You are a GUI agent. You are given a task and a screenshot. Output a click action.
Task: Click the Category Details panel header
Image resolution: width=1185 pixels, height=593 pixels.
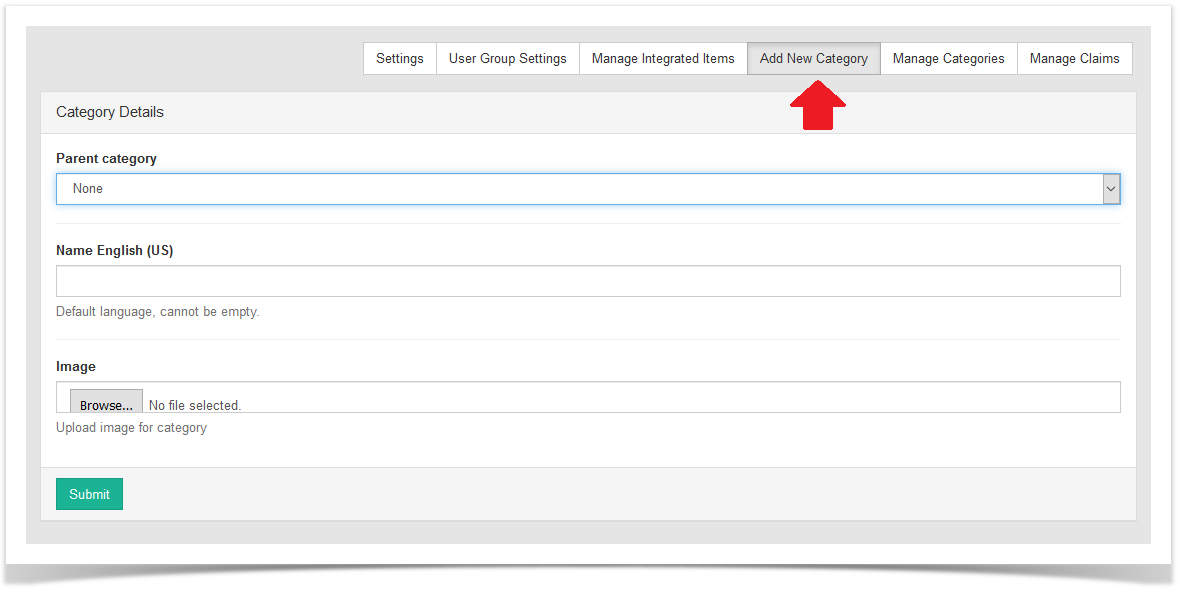pyautogui.click(x=110, y=112)
